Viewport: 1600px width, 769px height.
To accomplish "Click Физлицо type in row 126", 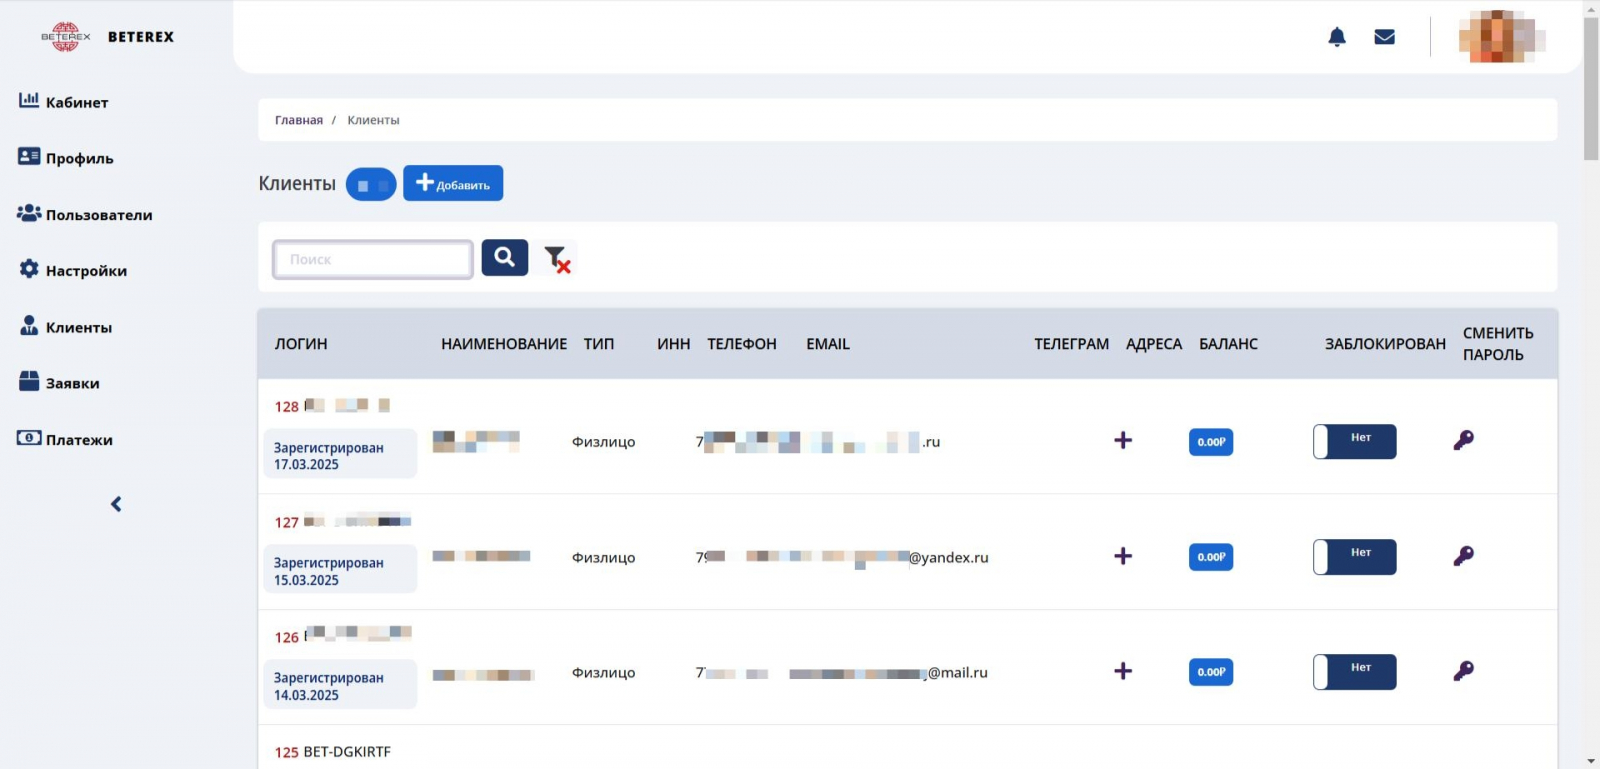I will (x=603, y=673).
